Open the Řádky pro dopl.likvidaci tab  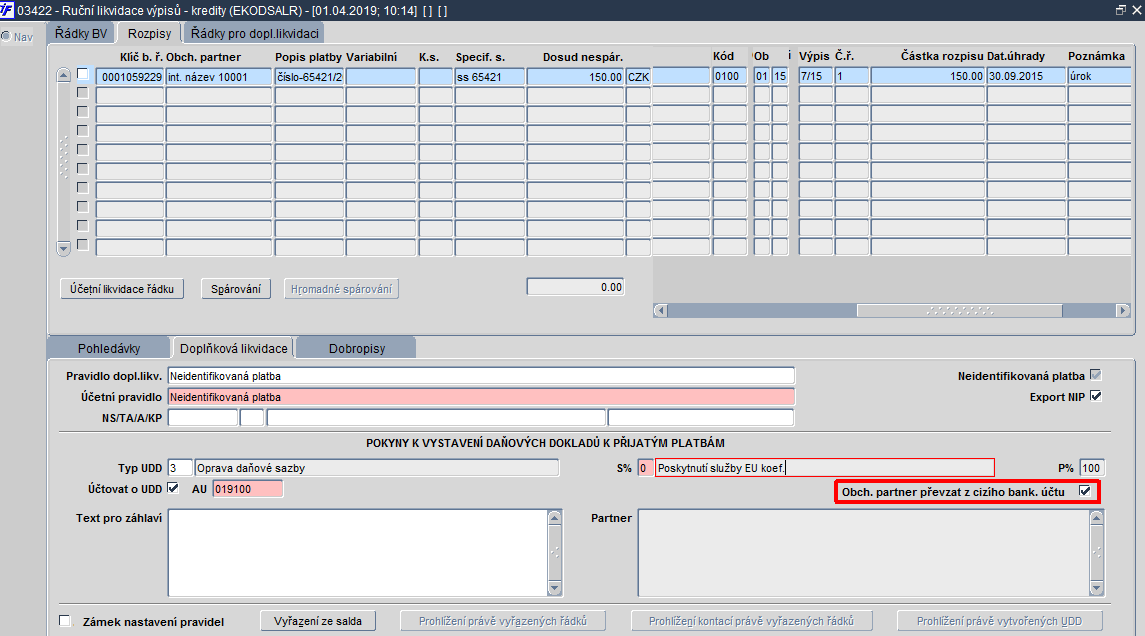pyautogui.click(x=254, y=34)
